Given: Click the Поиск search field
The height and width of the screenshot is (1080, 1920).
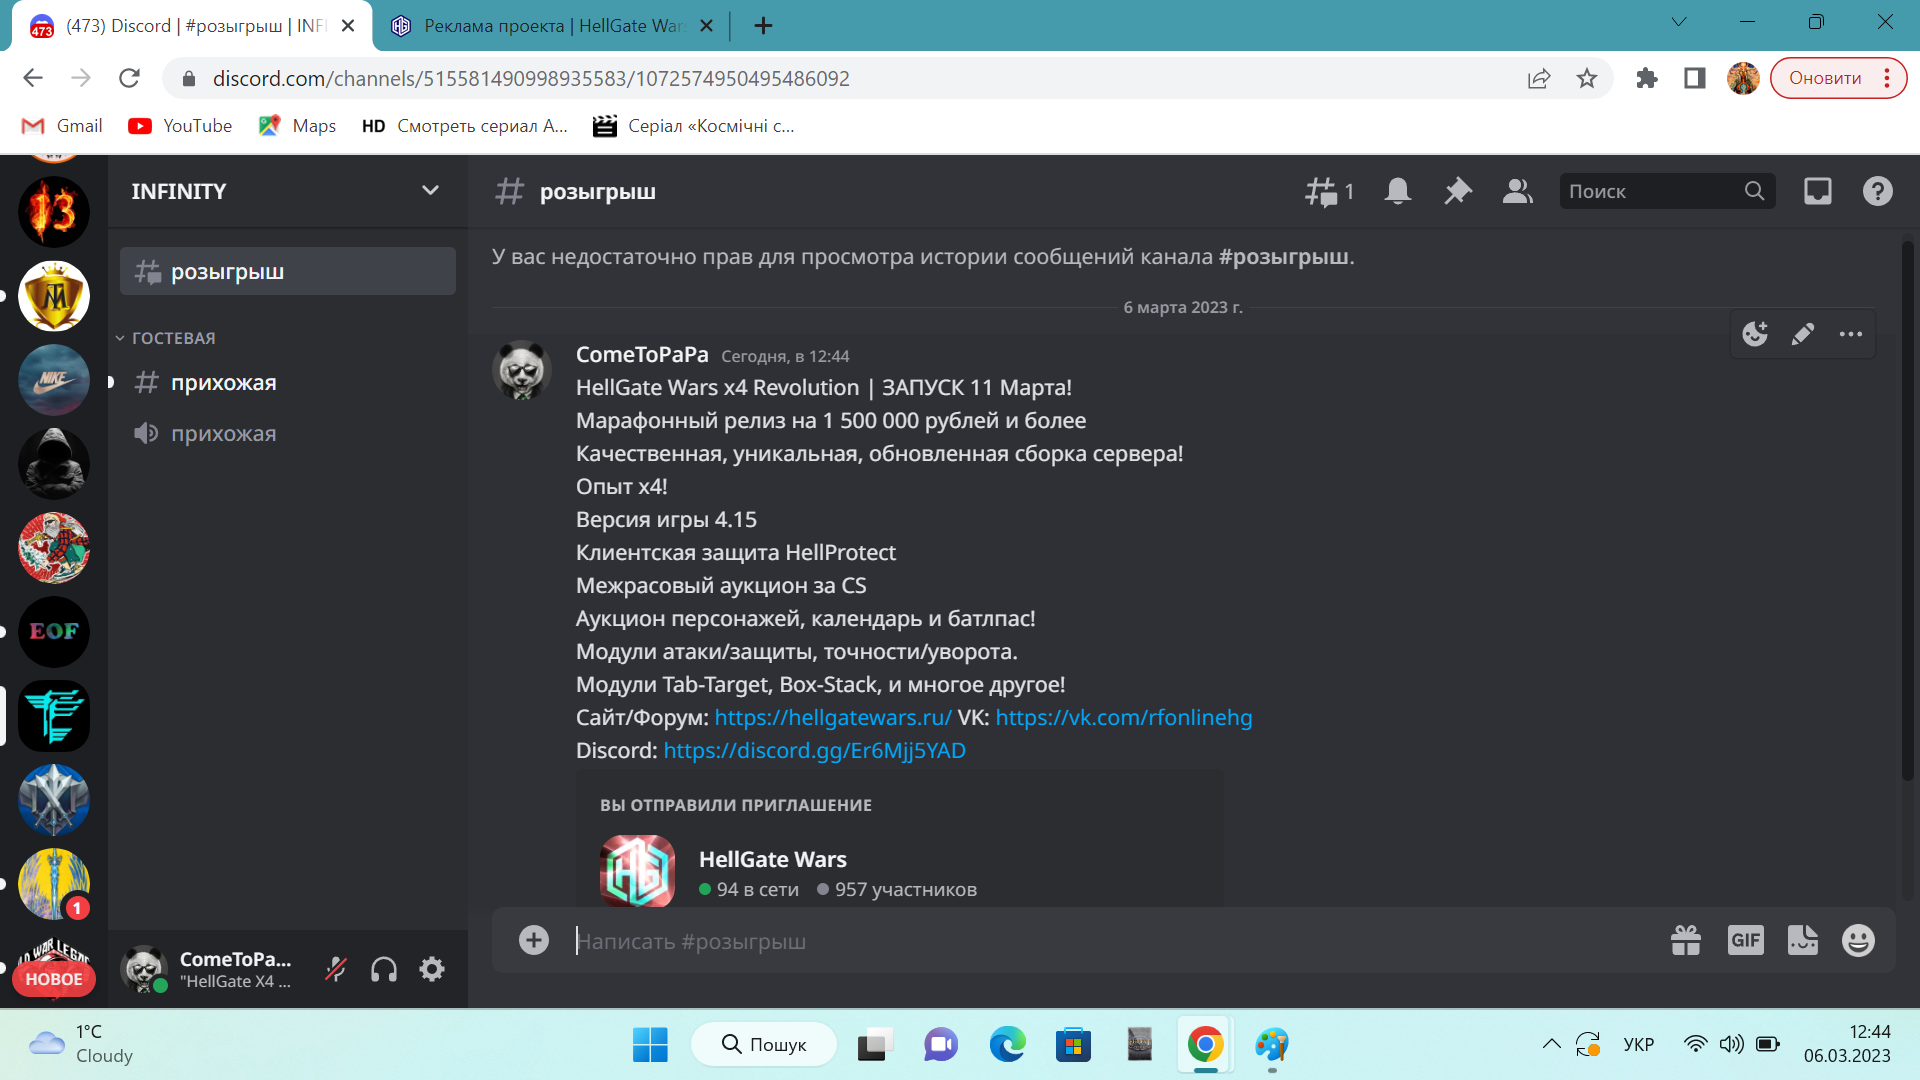Looking at the screenshot, I should pos(1667,191).
